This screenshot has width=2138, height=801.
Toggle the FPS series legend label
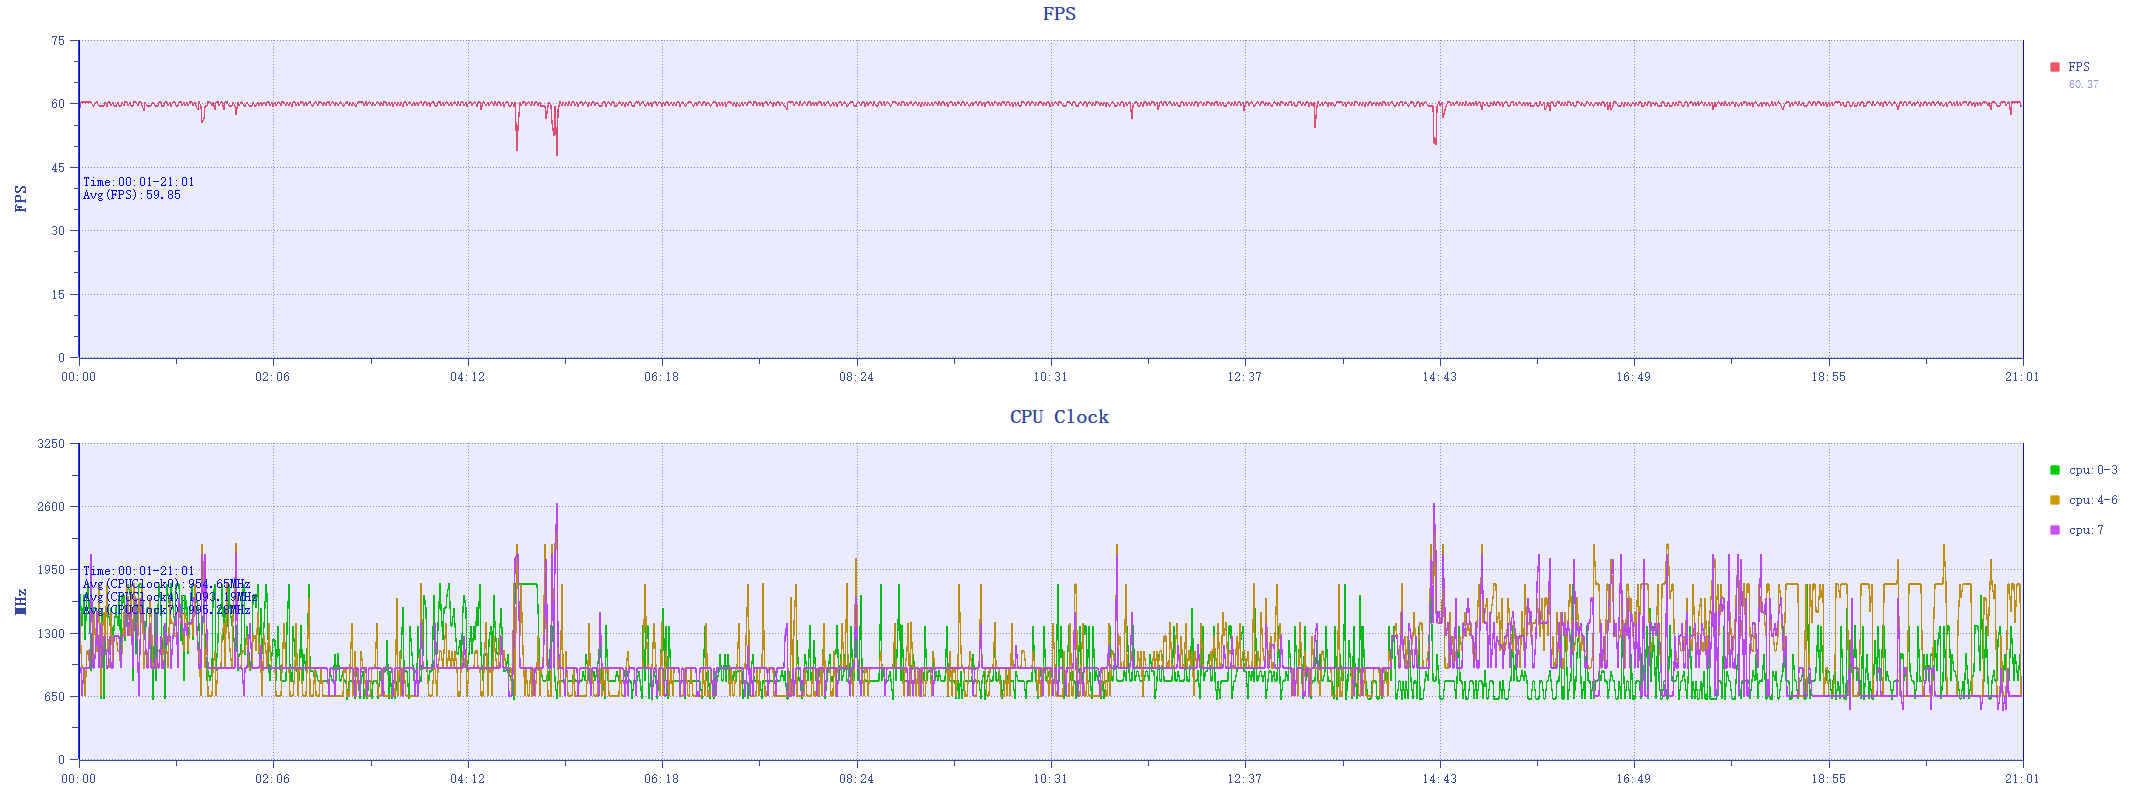(2079, 67)
